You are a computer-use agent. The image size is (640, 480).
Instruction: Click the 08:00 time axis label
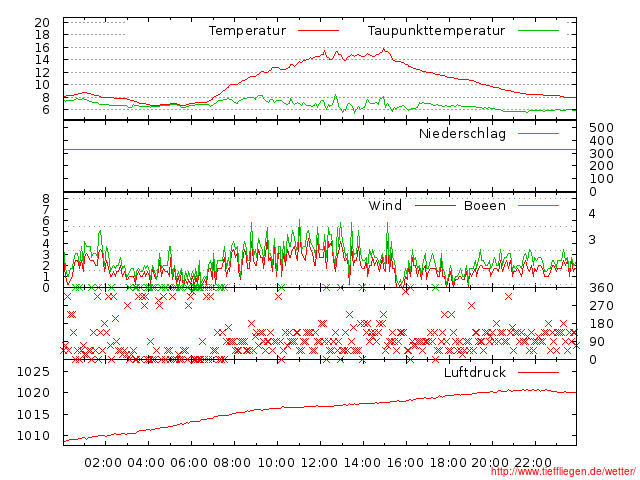point(232,463)
